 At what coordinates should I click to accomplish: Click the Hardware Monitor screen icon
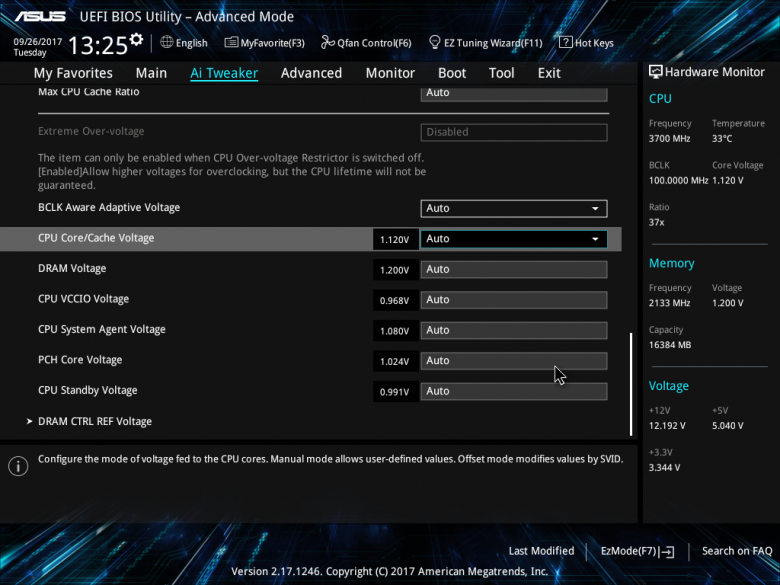[656, 72]
